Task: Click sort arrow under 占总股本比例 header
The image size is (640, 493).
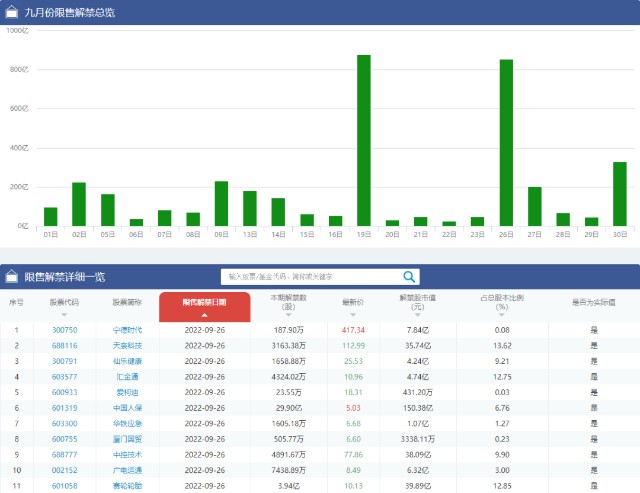Action: point(502,315)
